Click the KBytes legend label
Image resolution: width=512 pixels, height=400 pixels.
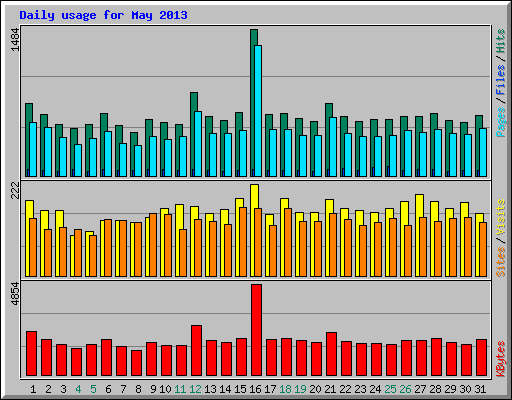[x=501, y=359]
